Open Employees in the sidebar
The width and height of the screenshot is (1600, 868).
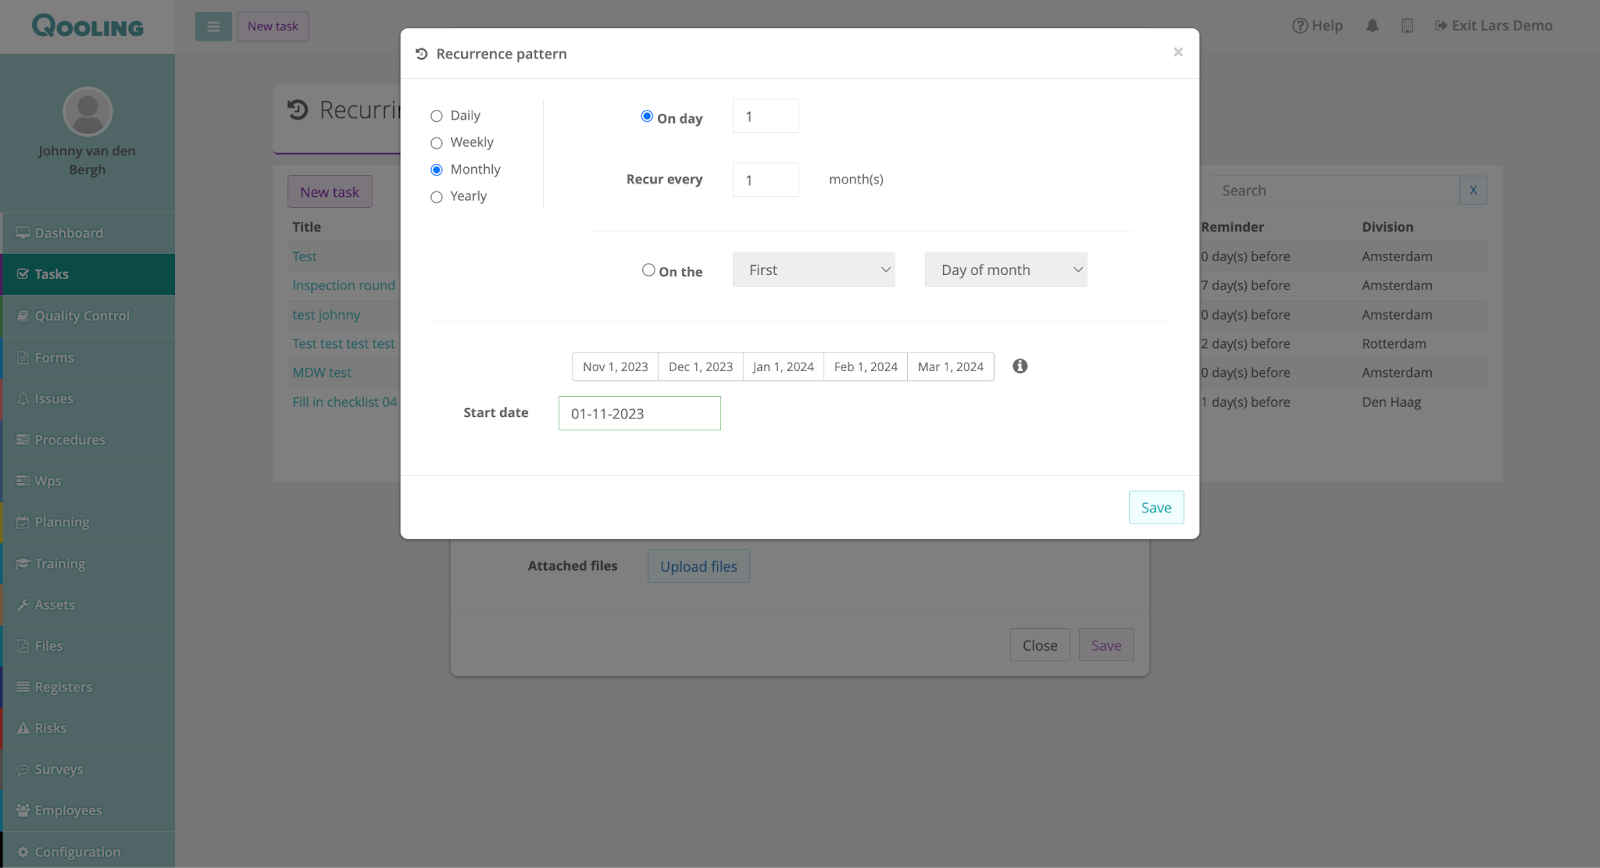tap(88, 811)
